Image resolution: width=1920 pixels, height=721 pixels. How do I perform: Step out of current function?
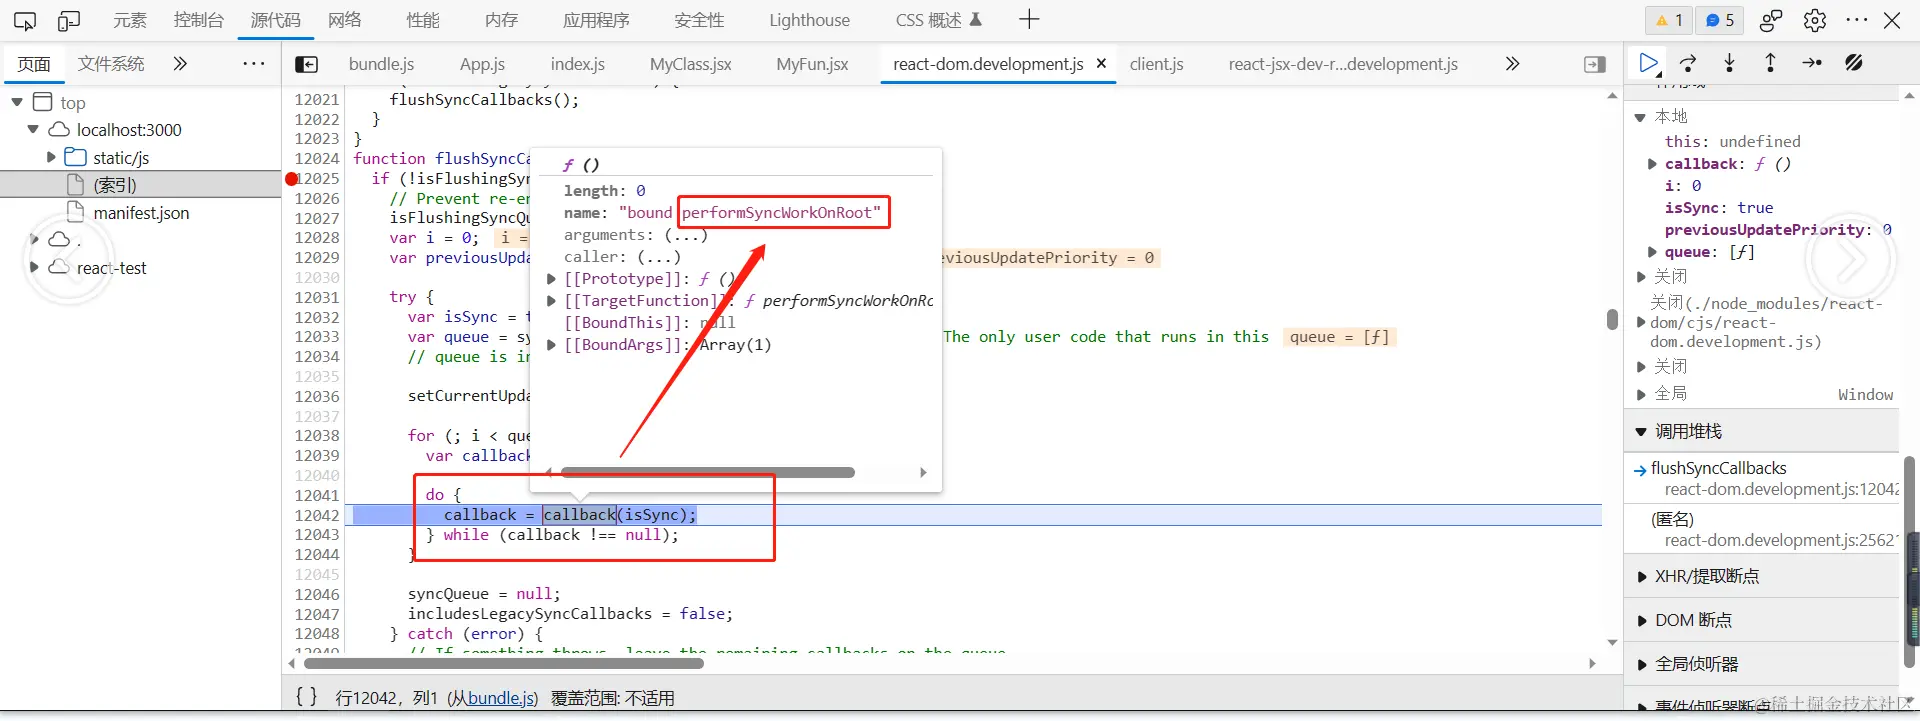click(1770, 63)
